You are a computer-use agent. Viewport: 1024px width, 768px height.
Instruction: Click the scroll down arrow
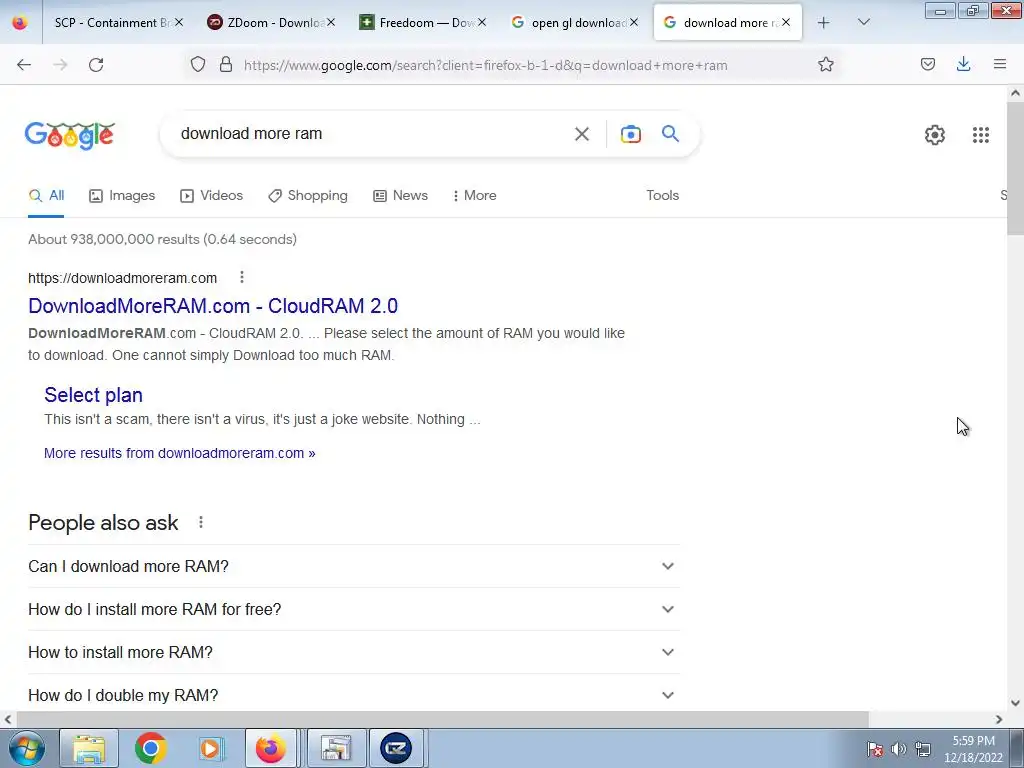[1015, 703]
